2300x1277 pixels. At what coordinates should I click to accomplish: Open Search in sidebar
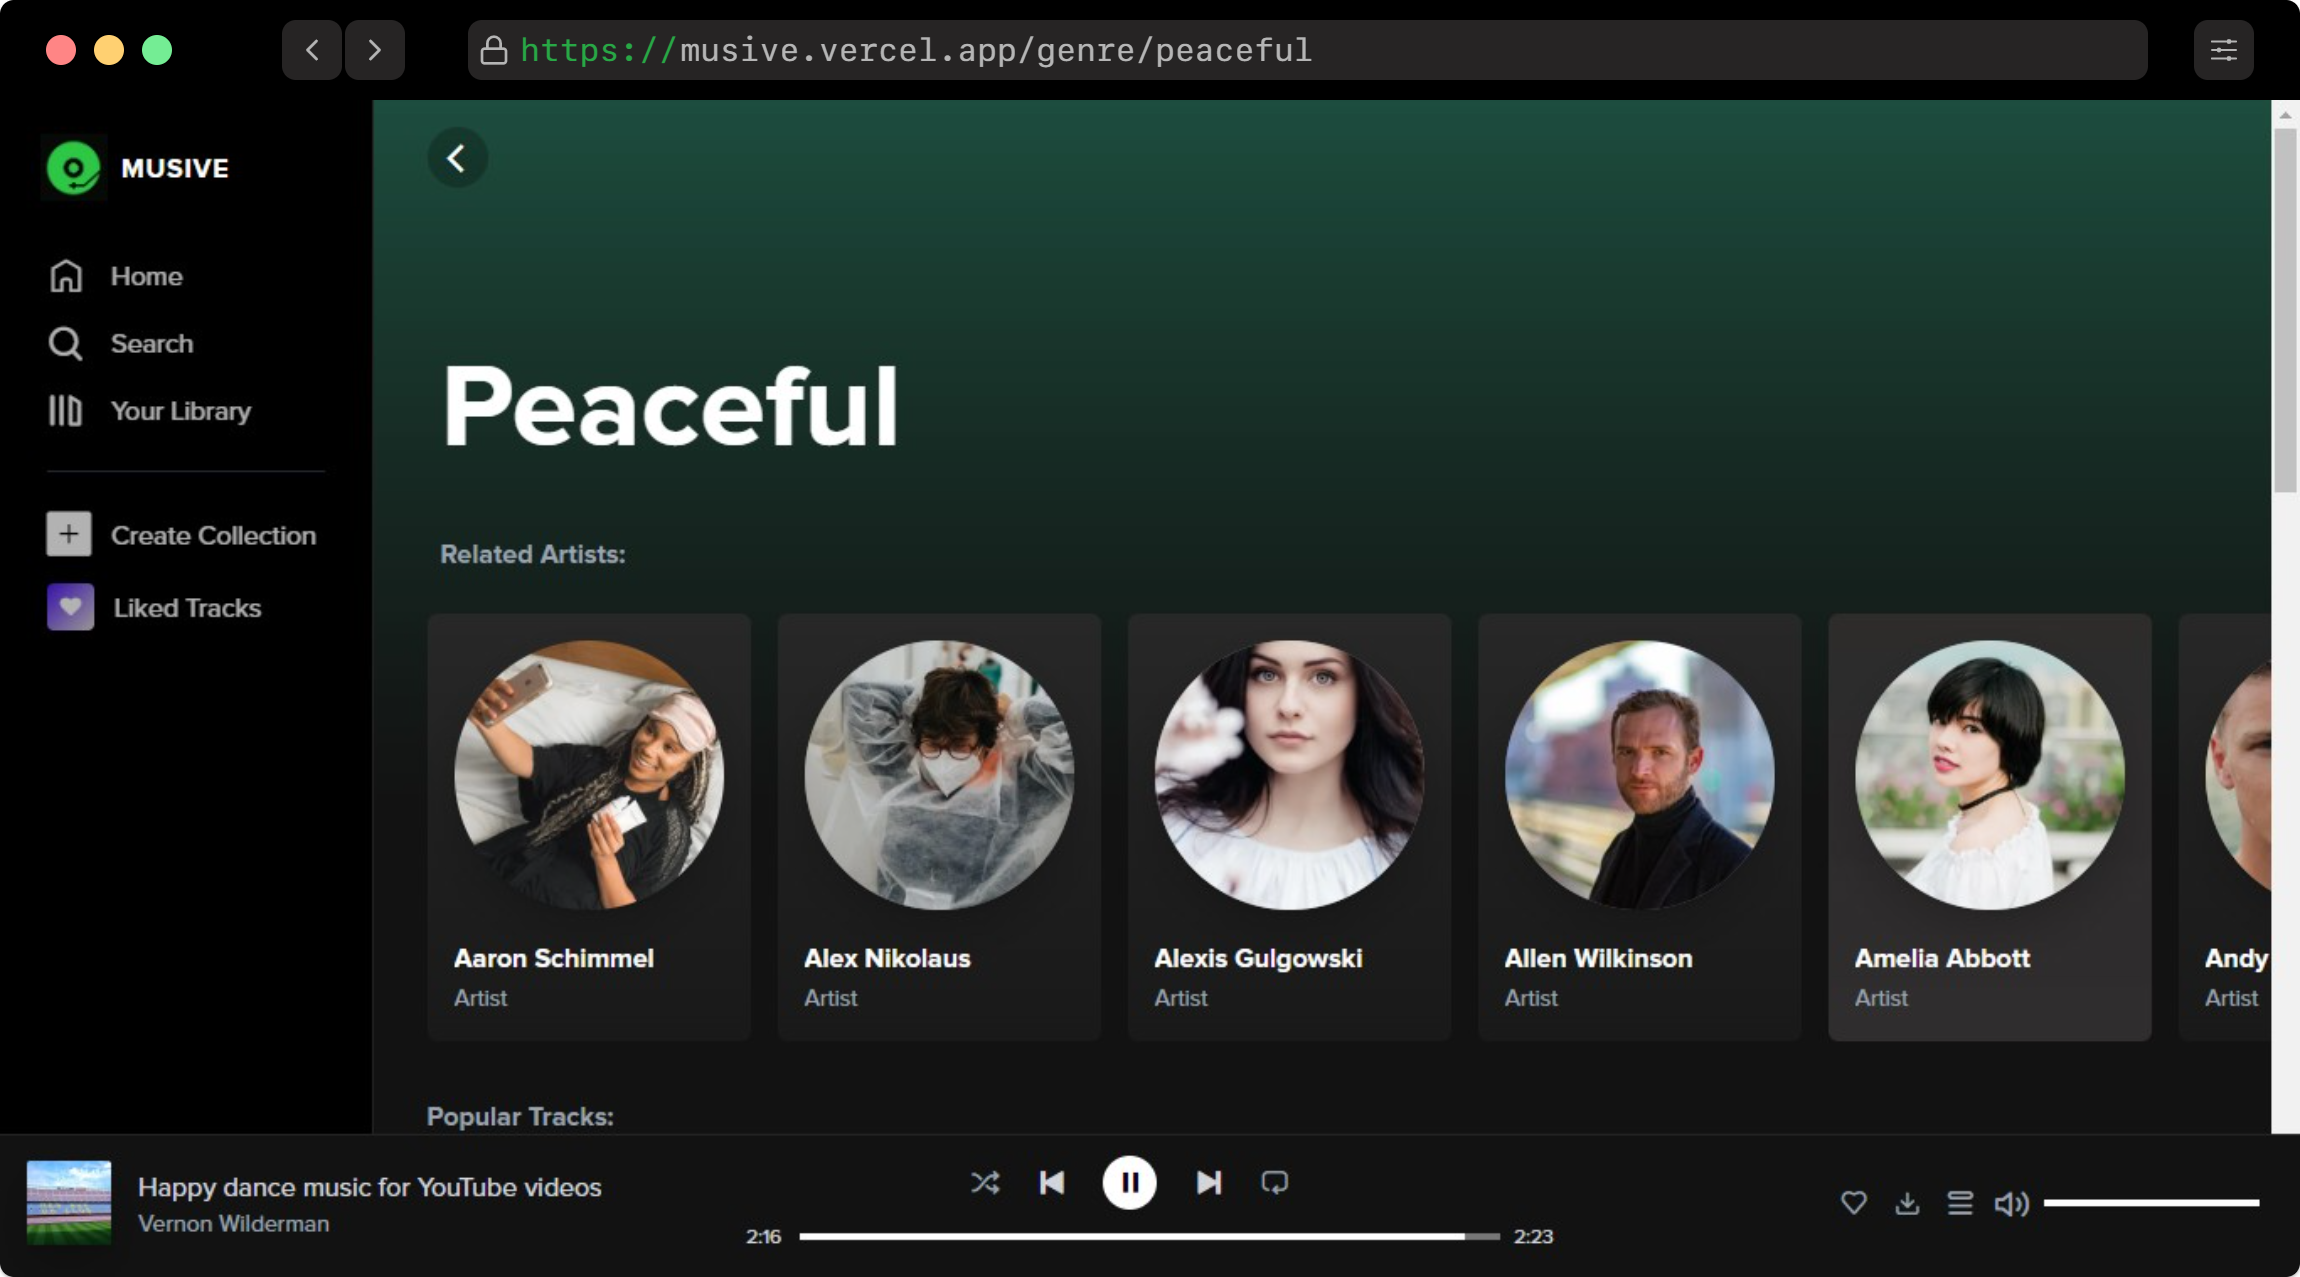pyautogui.click(x=150, y=344)
